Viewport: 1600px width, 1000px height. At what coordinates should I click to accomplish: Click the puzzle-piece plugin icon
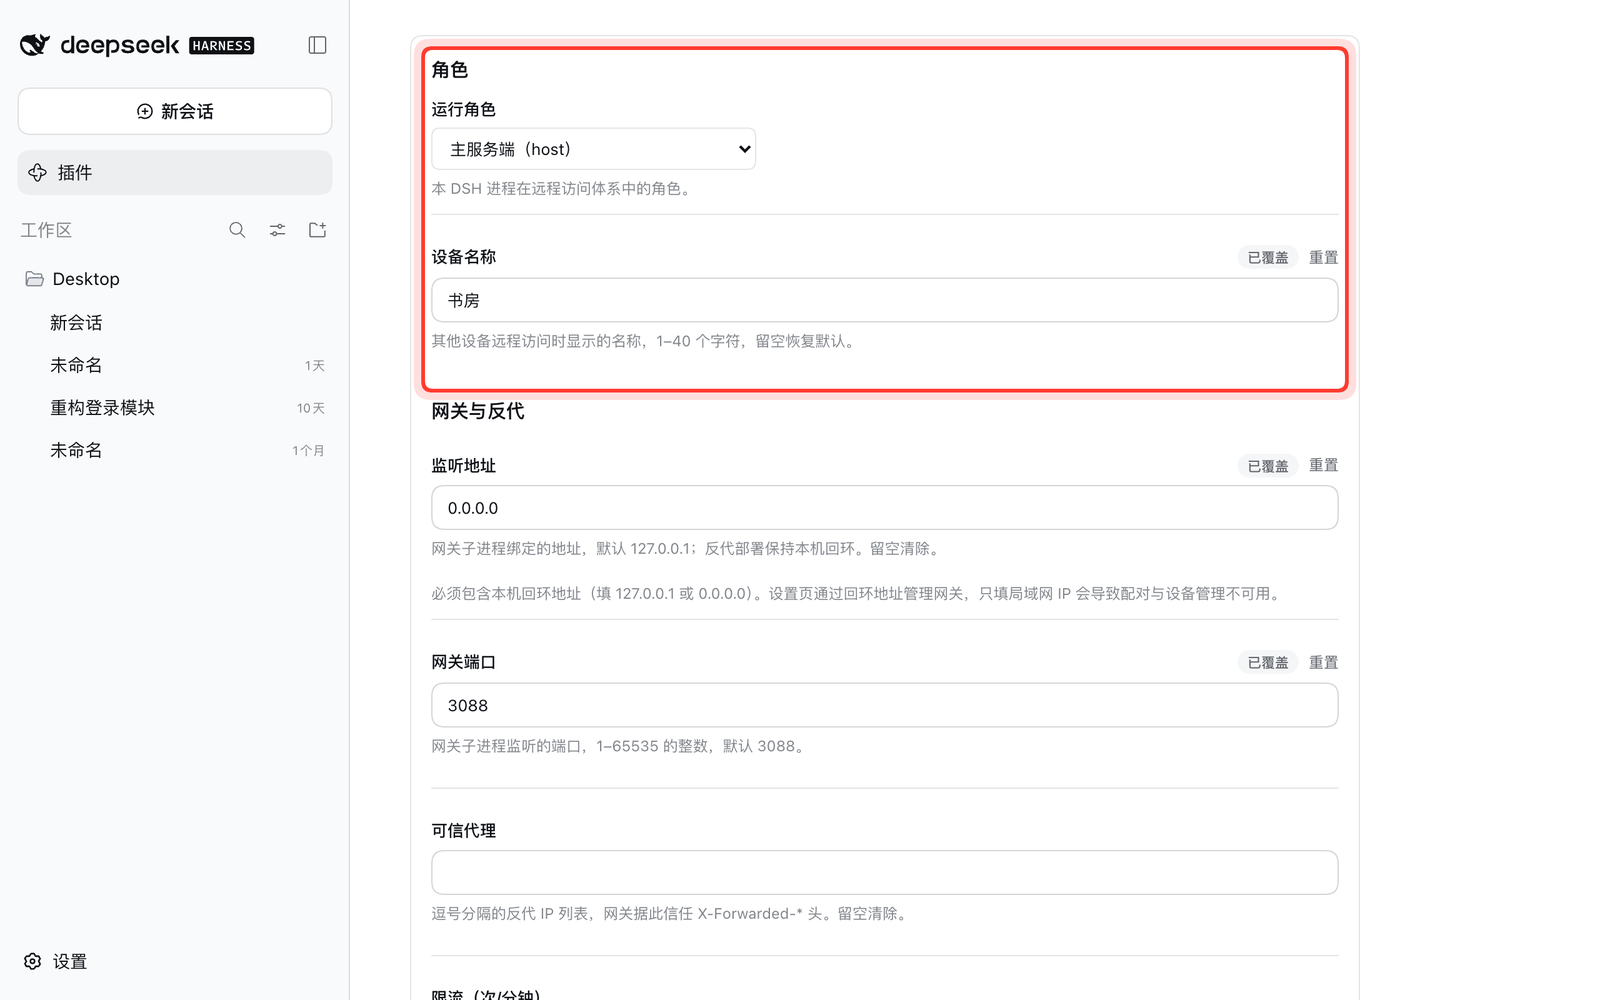click(x=38, y=173)
